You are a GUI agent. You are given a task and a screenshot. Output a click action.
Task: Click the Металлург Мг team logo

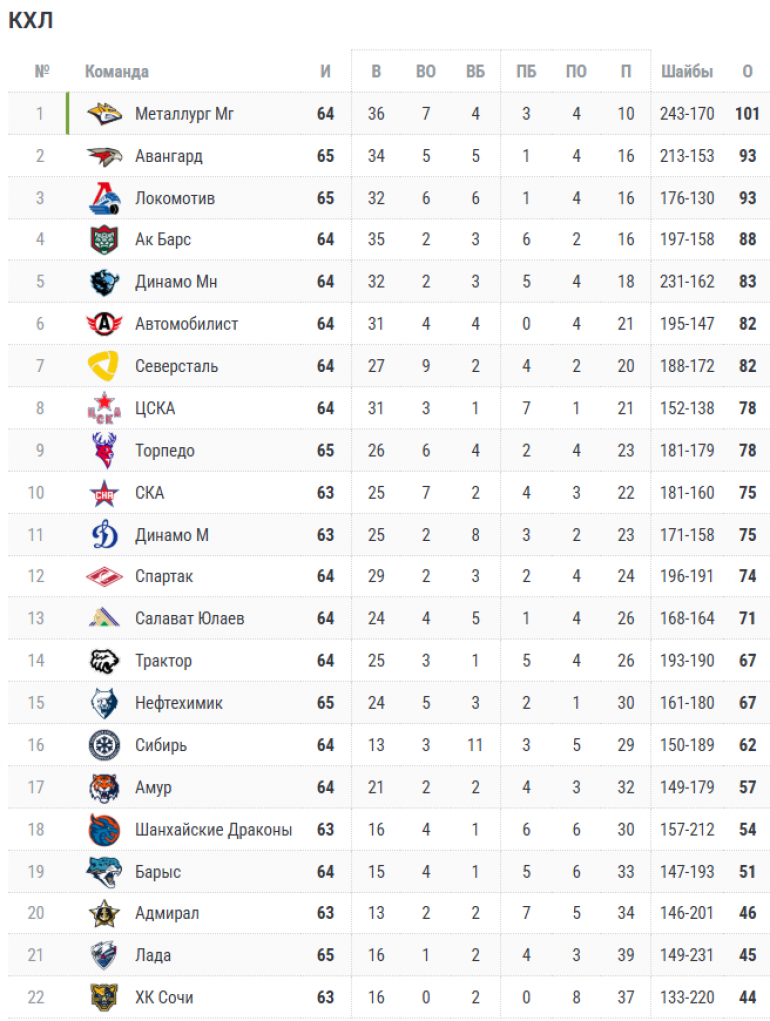[104, 114]
